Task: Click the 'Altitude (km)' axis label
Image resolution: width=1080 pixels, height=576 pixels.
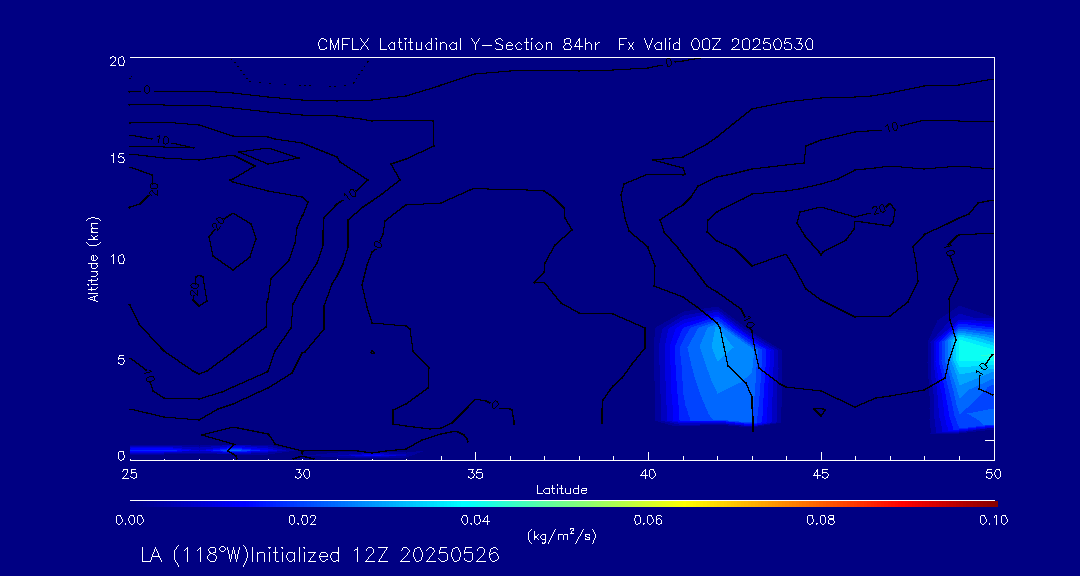Action: 93,260
